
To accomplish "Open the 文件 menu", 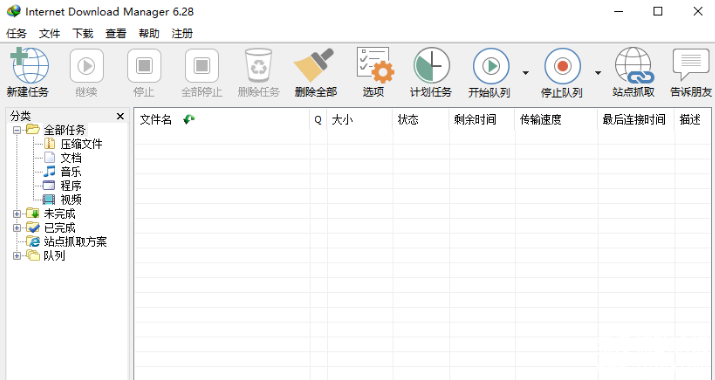I will tap(50, 33).
